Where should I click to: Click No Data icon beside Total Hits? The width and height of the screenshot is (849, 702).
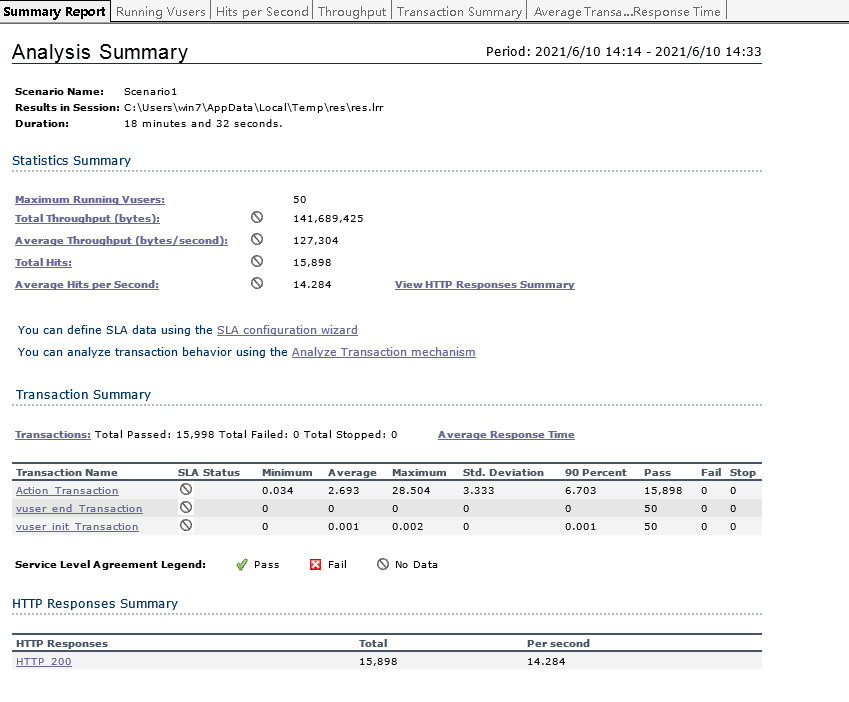(257, 261)
